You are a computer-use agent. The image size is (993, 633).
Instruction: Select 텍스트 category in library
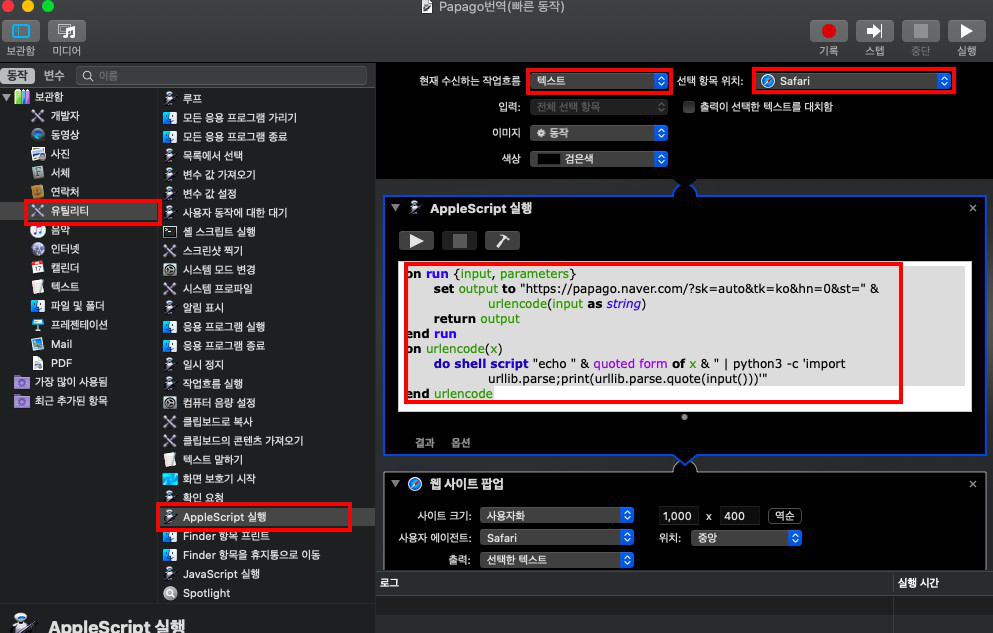click(65, 287)
